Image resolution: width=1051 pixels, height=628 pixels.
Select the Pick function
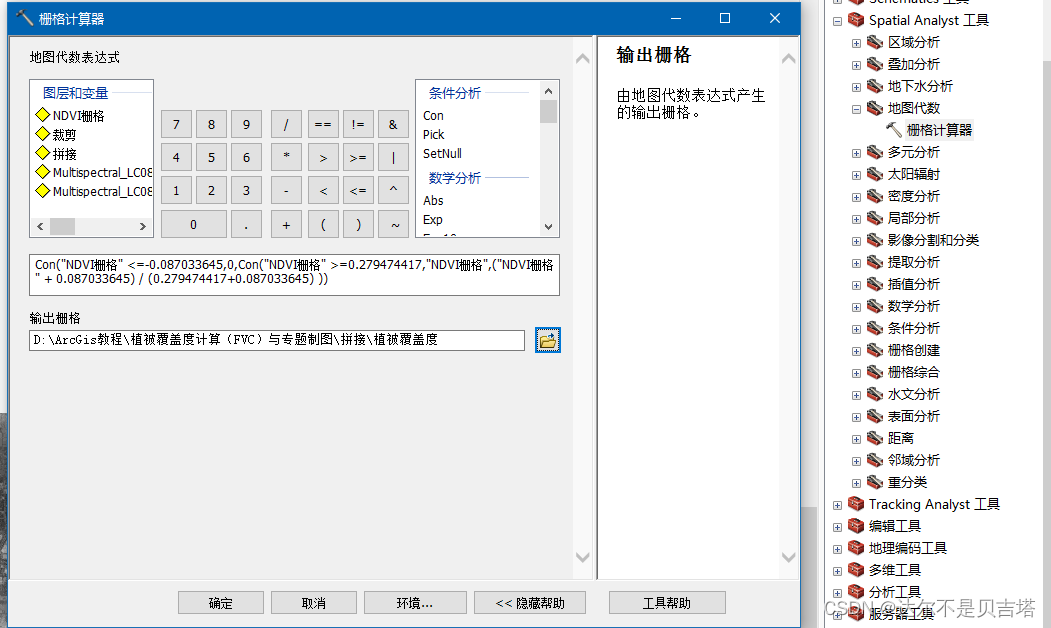[434, 134]
